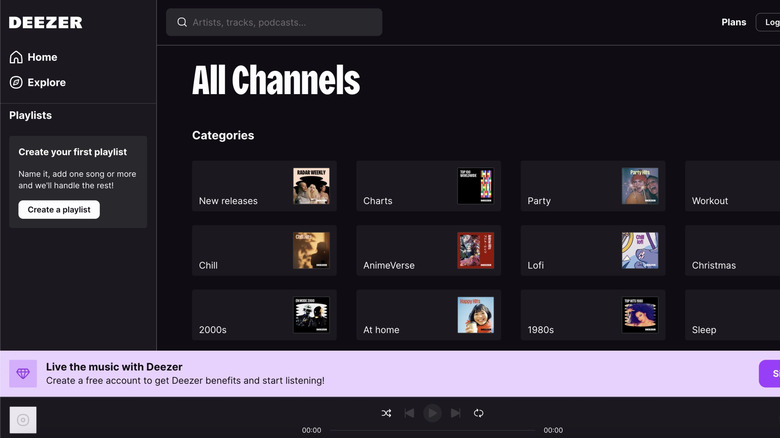Open the Plans page
Image resolution: width=780 pixels, height=438 pixels.
coord(734,22)
